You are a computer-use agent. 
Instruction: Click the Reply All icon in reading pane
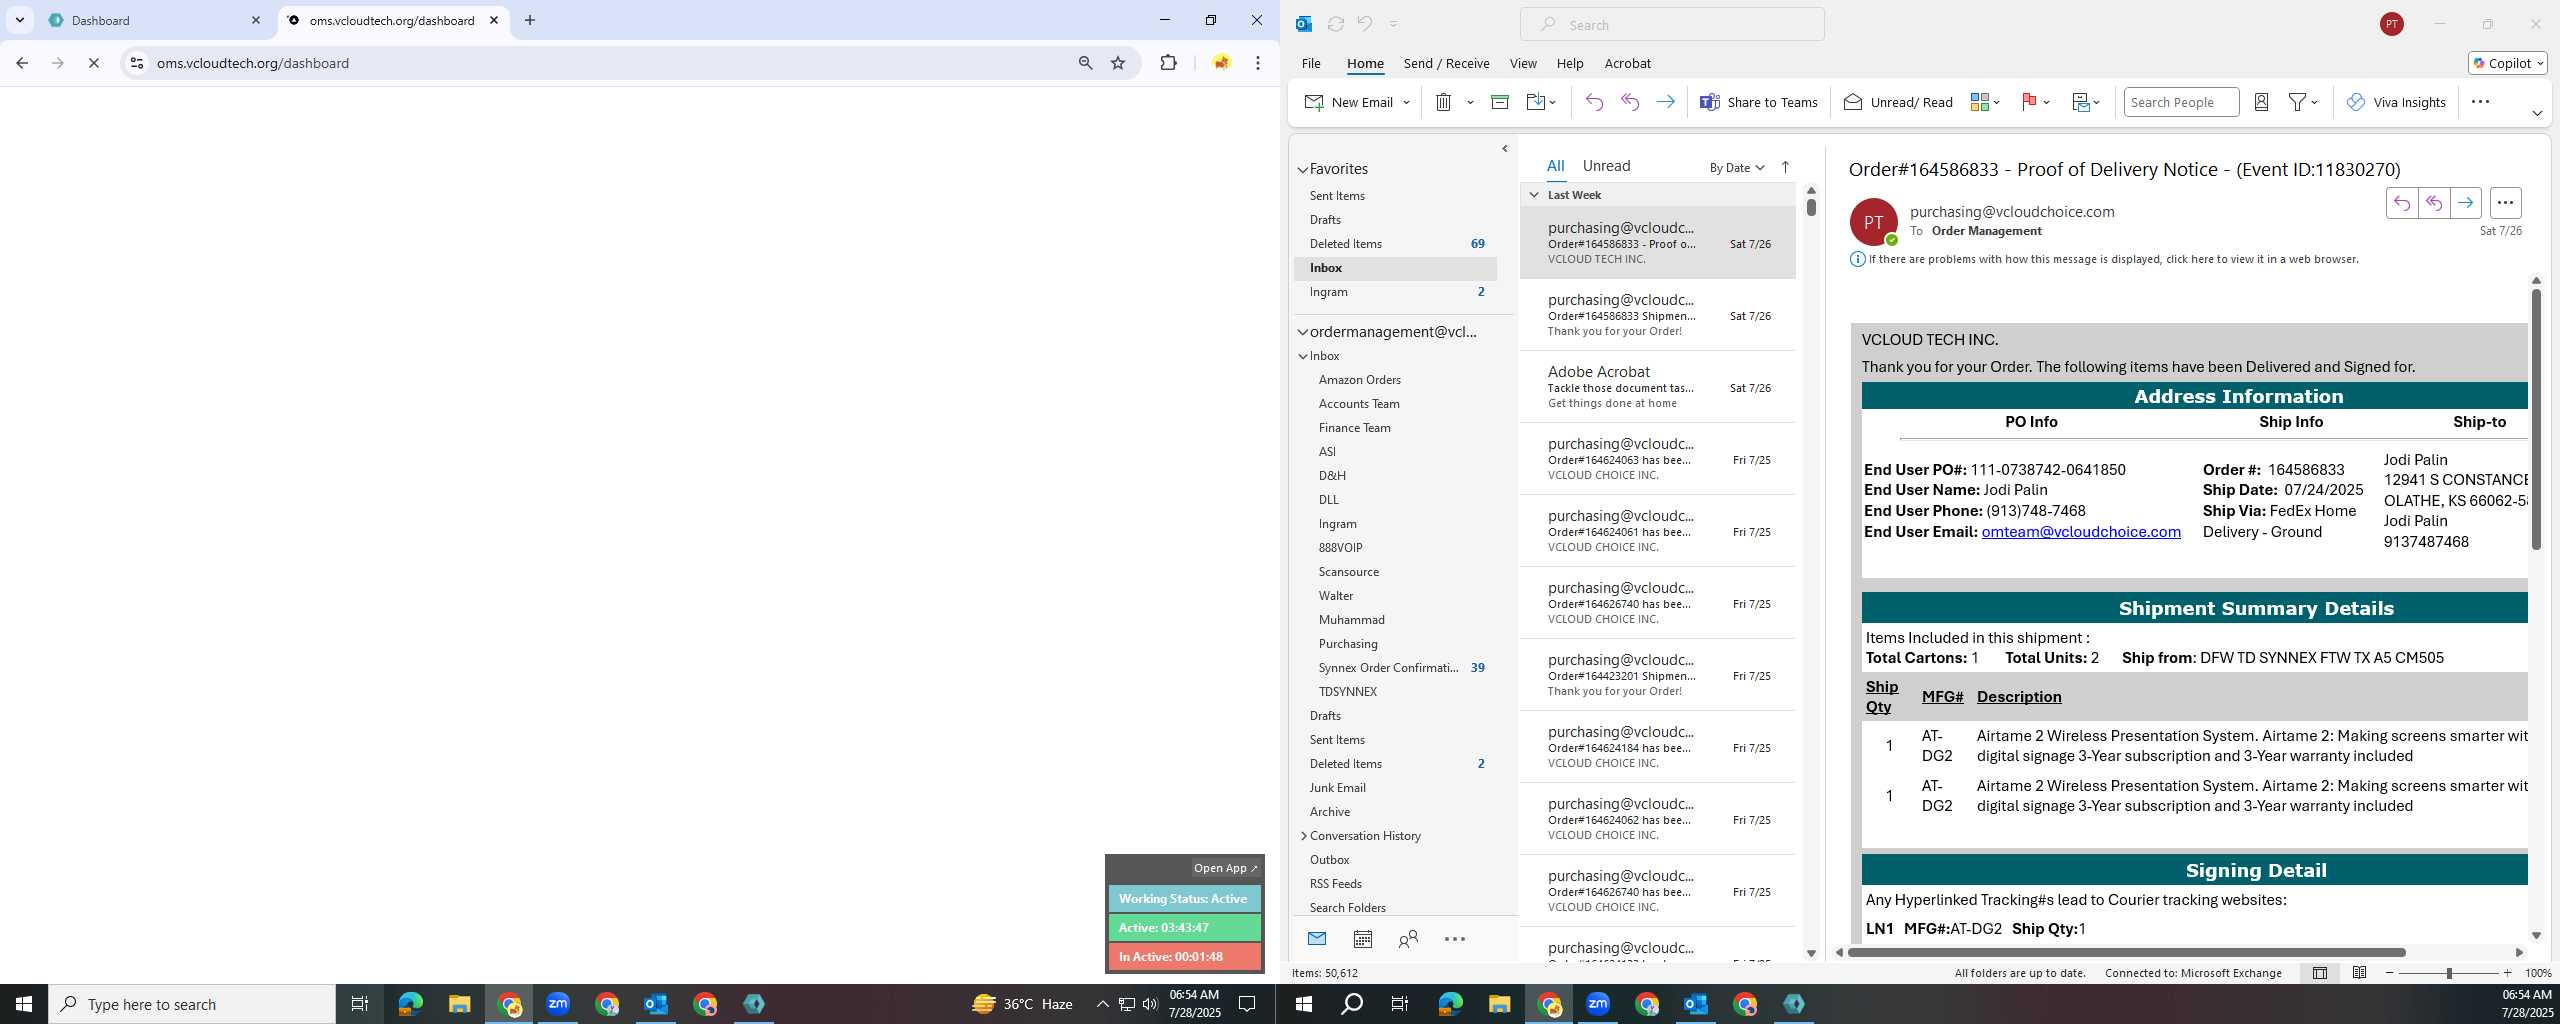coord(2433,203)
